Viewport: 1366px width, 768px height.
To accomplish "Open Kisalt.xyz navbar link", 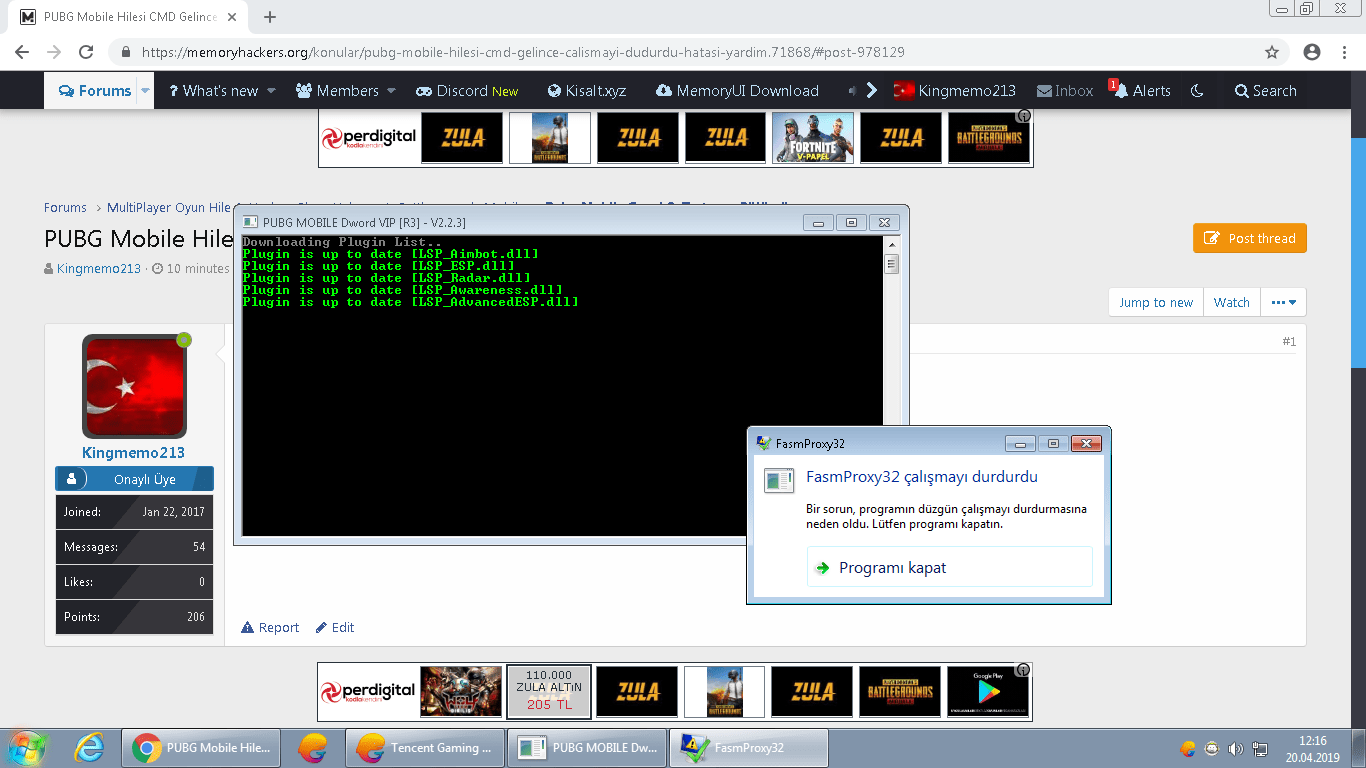I will pos(587,91).
